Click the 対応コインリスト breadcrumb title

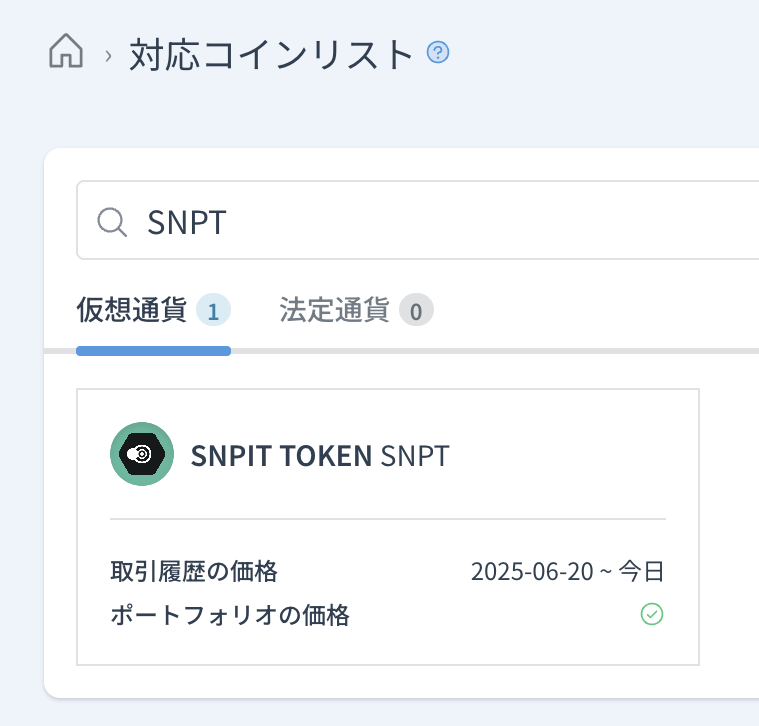(271, 54)
